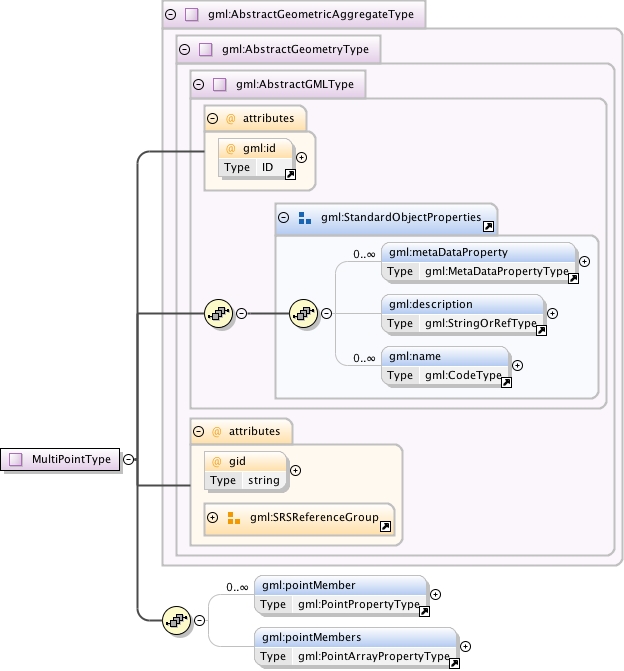
Task: Click the @ icon on gid attribute
Action: 217,462
